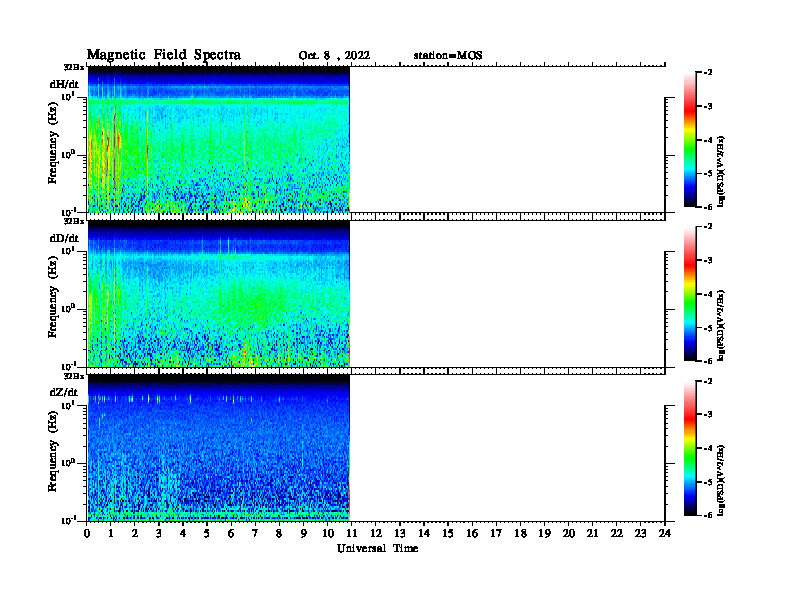Click the -2 tick of dH/dt color scale

pyautogui.click(x=708, y=73)
